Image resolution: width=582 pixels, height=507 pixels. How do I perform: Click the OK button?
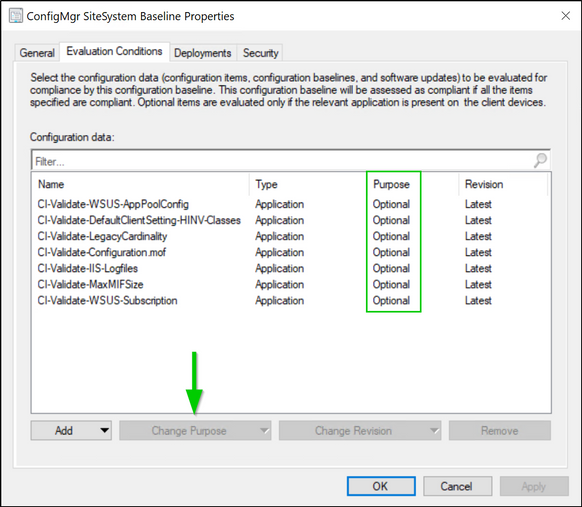[x=381, y=486]
